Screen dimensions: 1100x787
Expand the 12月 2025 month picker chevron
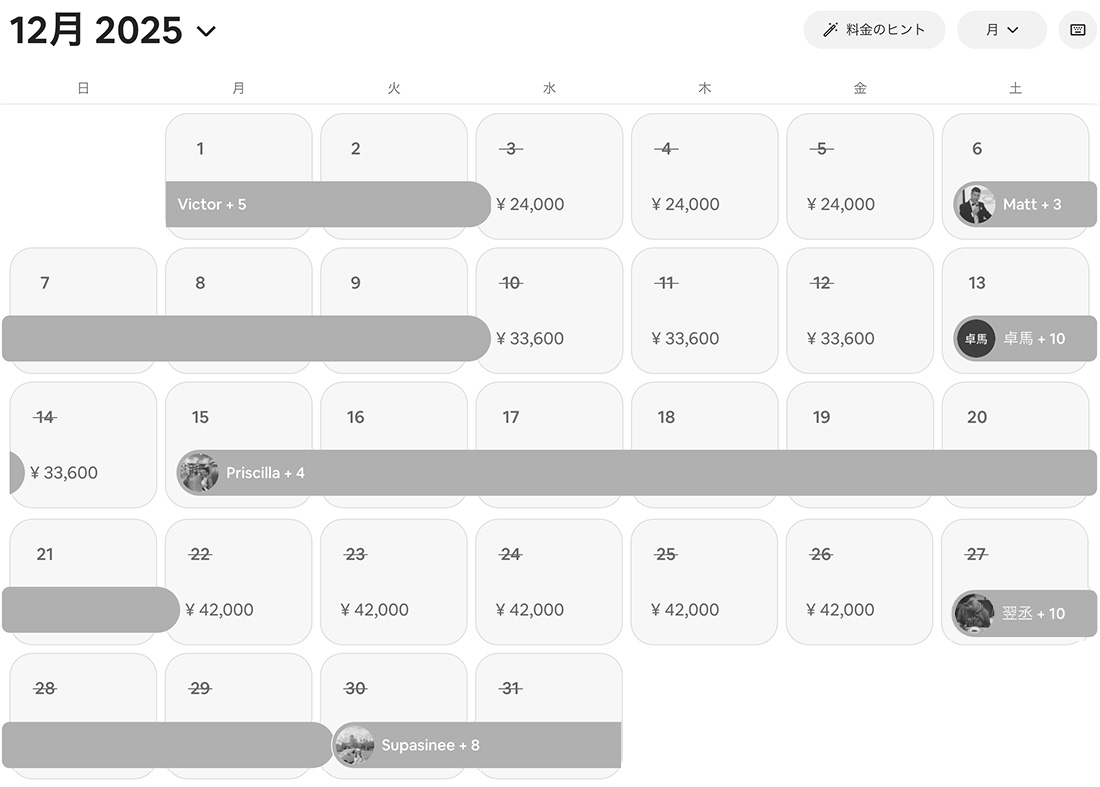[x=206, y=31]
